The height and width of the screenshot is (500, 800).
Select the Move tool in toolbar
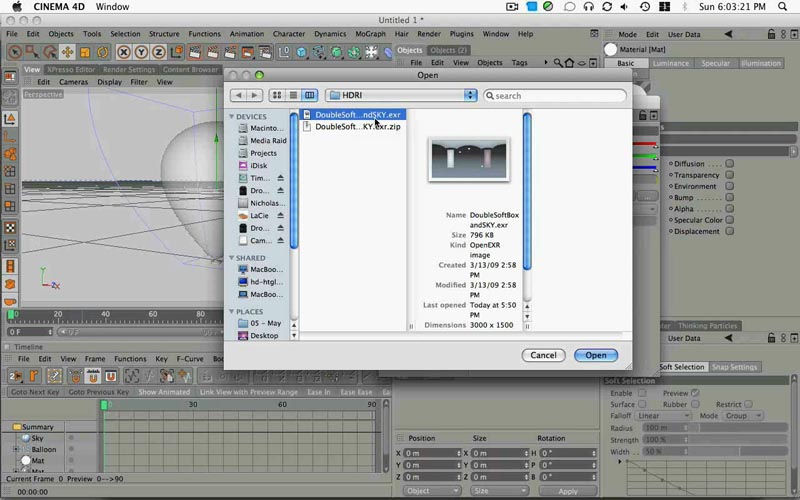point(67,52)
